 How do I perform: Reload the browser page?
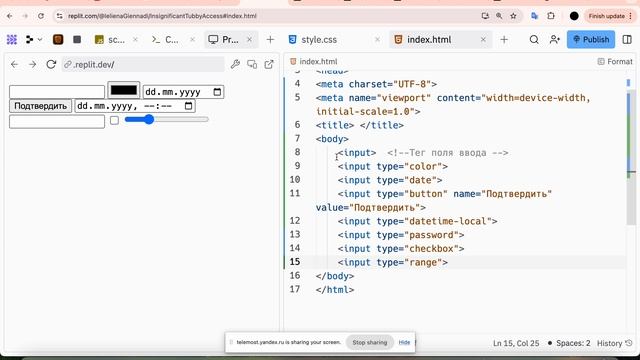coord(41,16)
